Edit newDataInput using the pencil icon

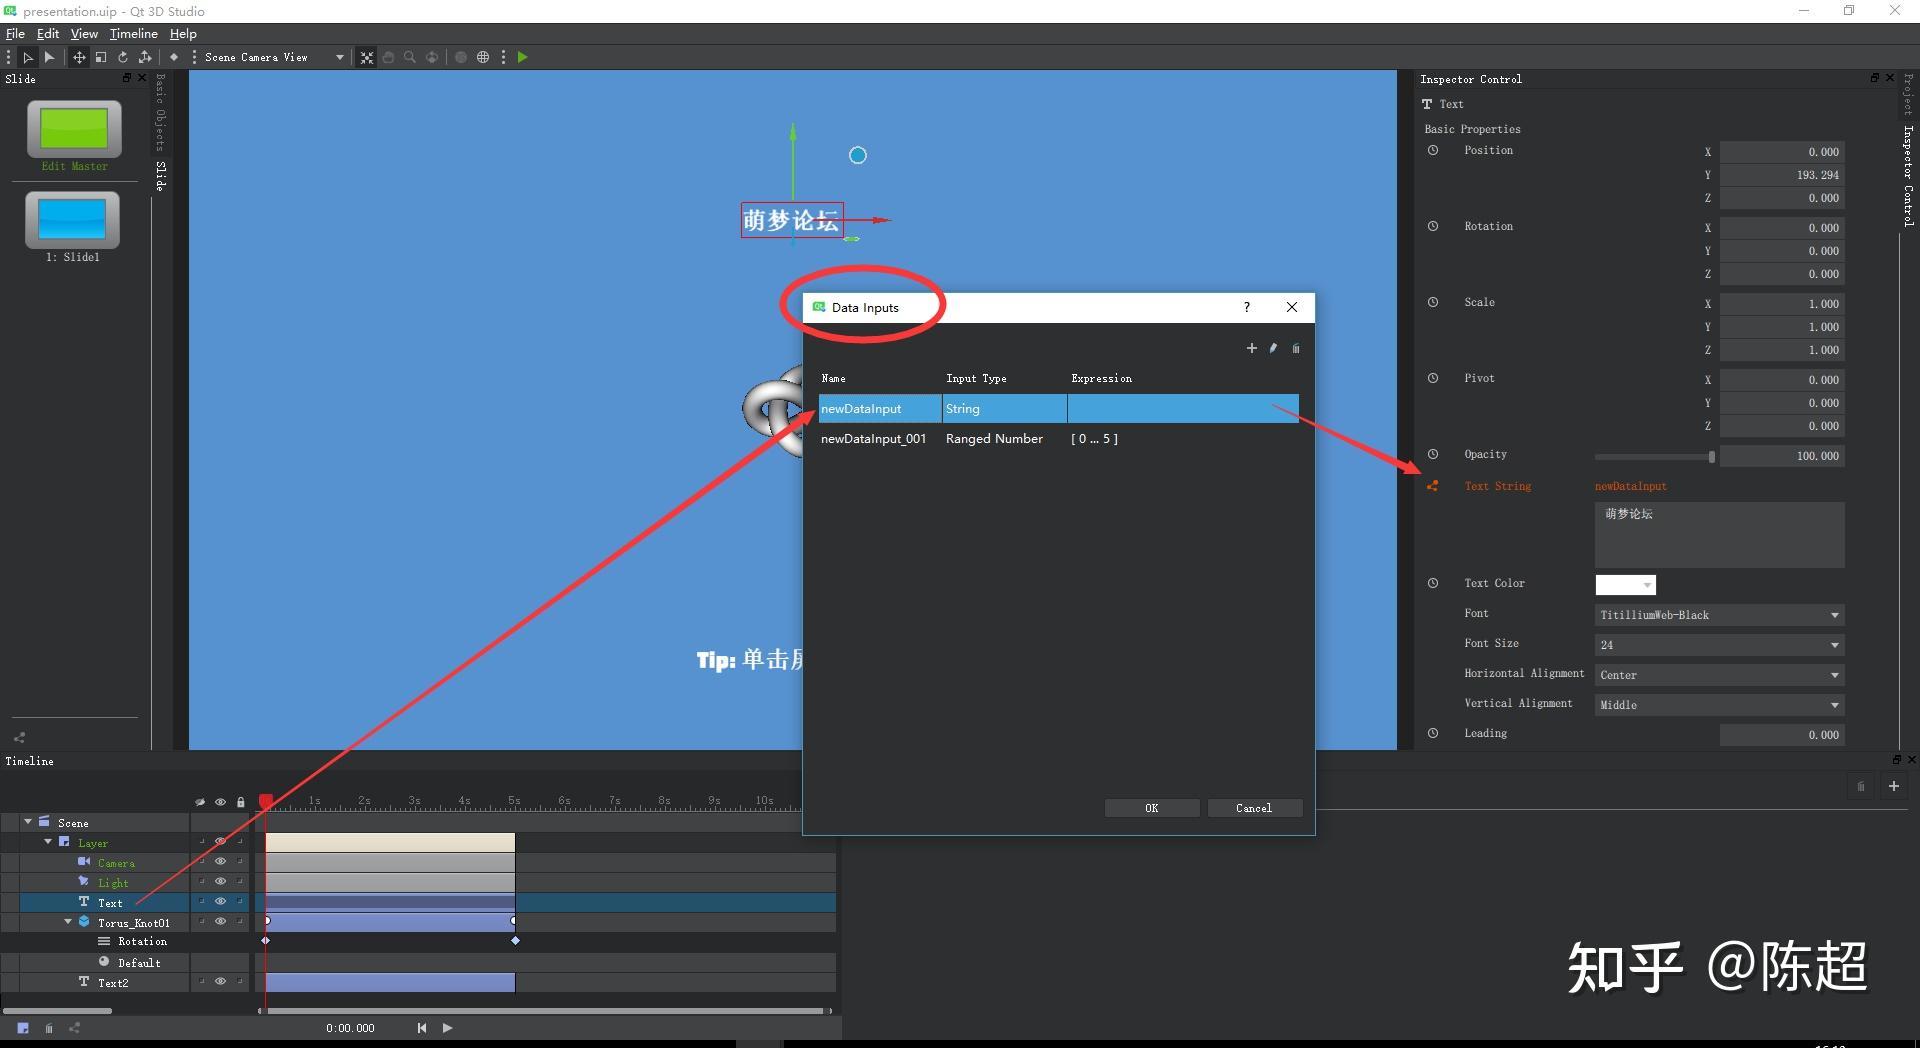[1273, 348]
